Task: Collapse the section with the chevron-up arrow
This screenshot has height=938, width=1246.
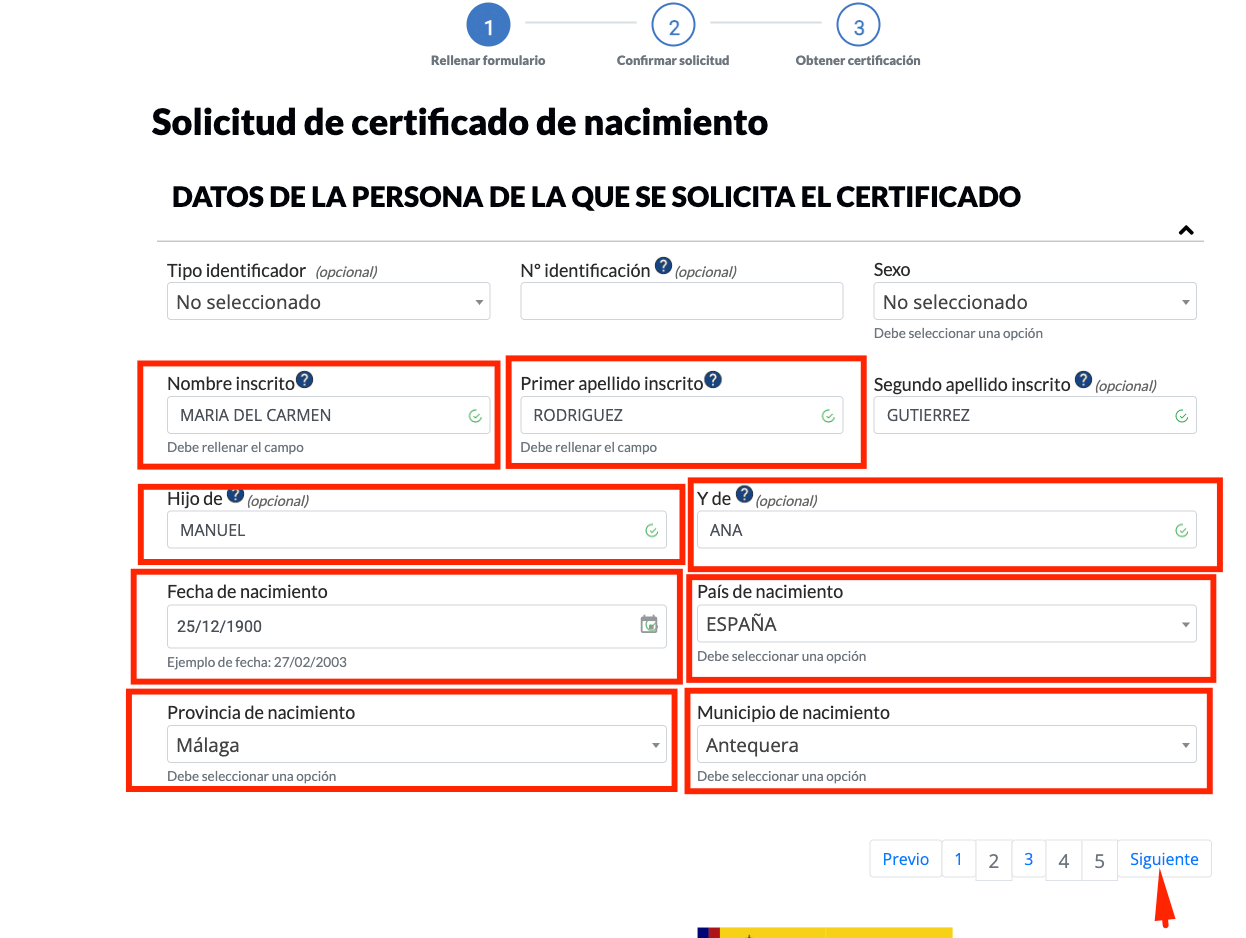Action: [1186, 230]
